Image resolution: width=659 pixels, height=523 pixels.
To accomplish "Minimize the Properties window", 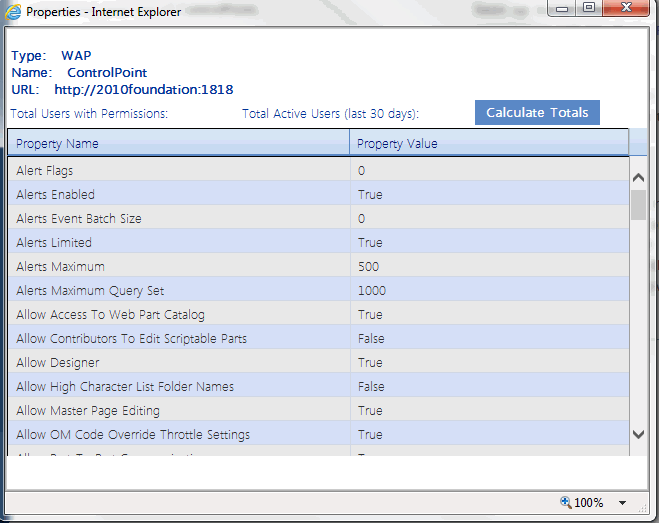I will click(x=562, y=8).
